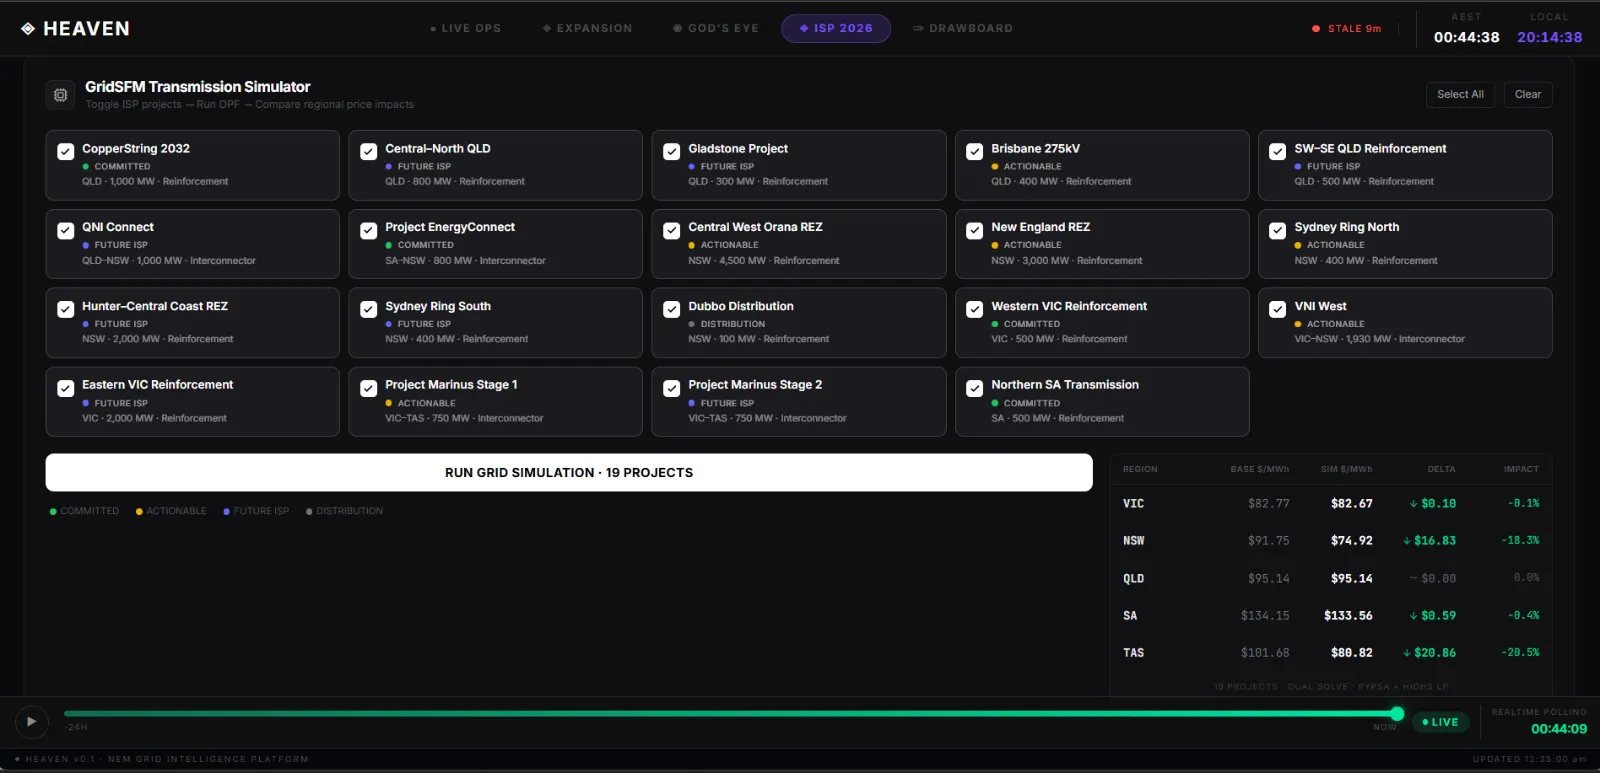Screen dimensions: 1600x773
Task: Toggle Sydney Ring North checkbox
Action: (1277, 231)
